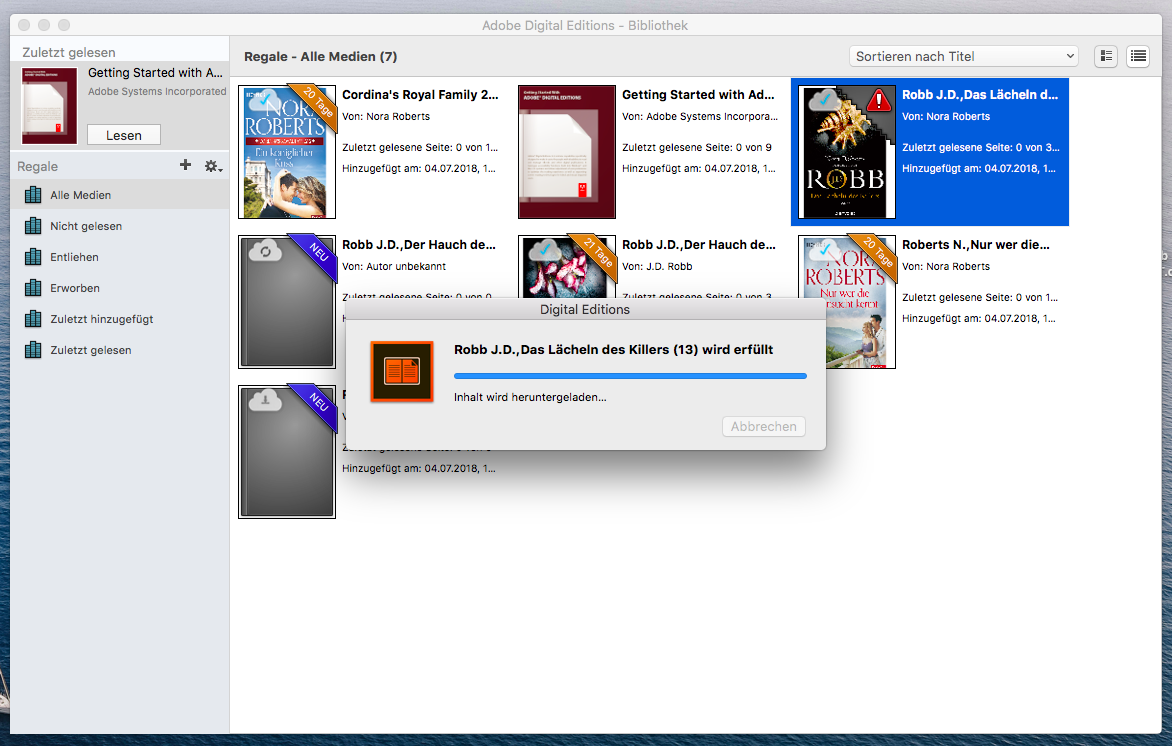Click 'Von: Adobe Systems Incorpora...' author text
1172x746 pixels.
700,117
